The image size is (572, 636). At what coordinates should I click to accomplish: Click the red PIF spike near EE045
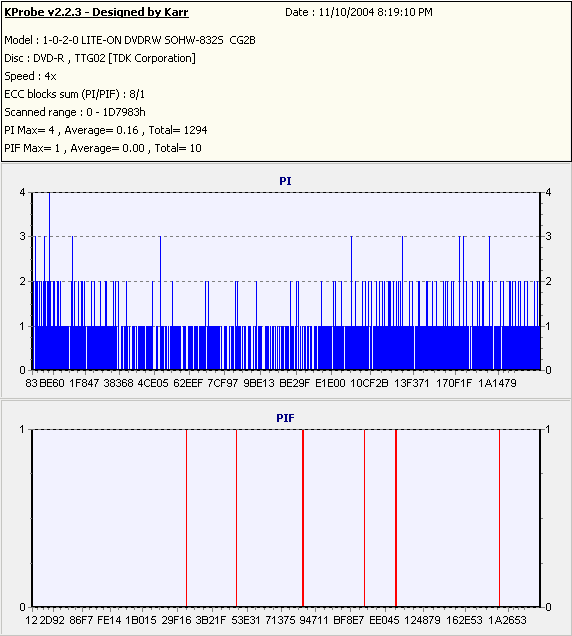pos(396,518)
